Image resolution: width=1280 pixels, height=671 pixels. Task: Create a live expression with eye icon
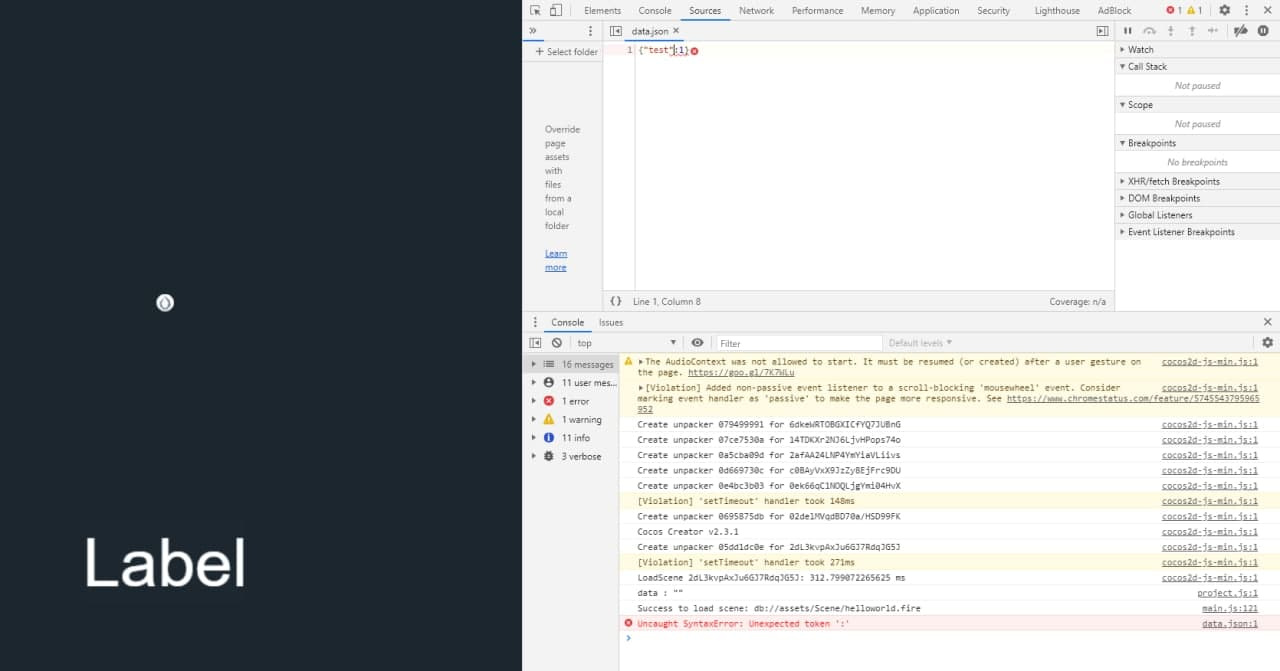[x=697, y=343]
